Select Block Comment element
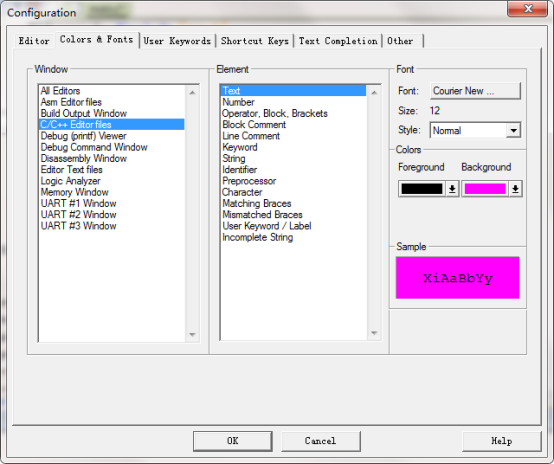The height and width of the screenshot is (464, 554). pos(294,124)
